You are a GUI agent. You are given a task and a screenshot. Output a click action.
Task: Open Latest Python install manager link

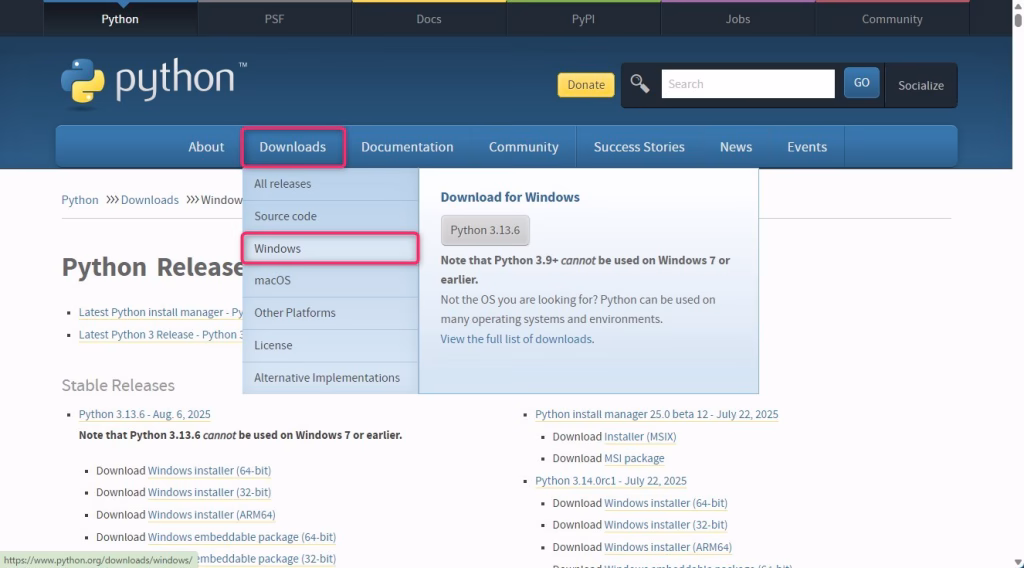pyautogui.click(x=161, y=312)
